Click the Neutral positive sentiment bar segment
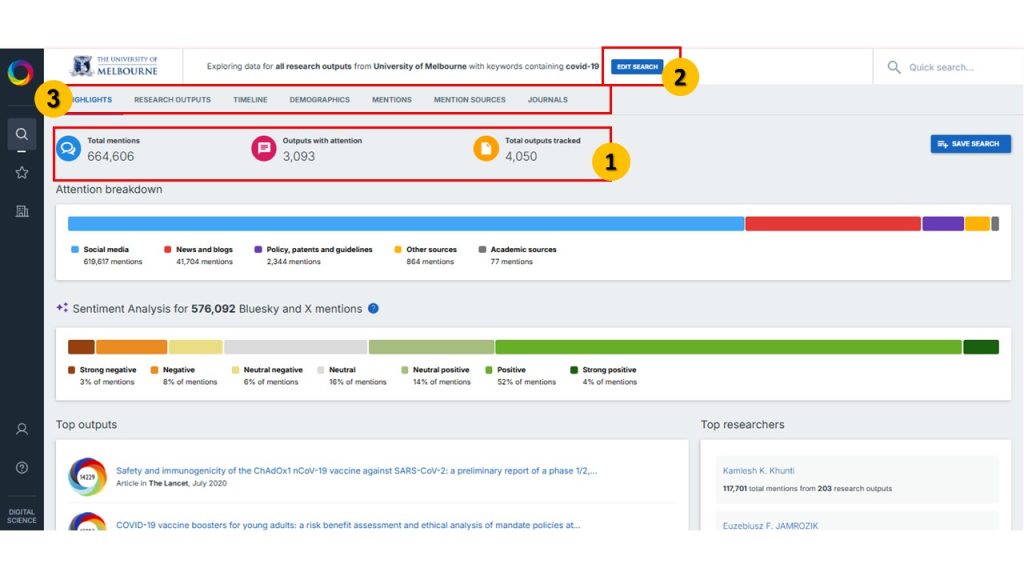The width and height of the screenshot is (1024, 576). (431, 347)
